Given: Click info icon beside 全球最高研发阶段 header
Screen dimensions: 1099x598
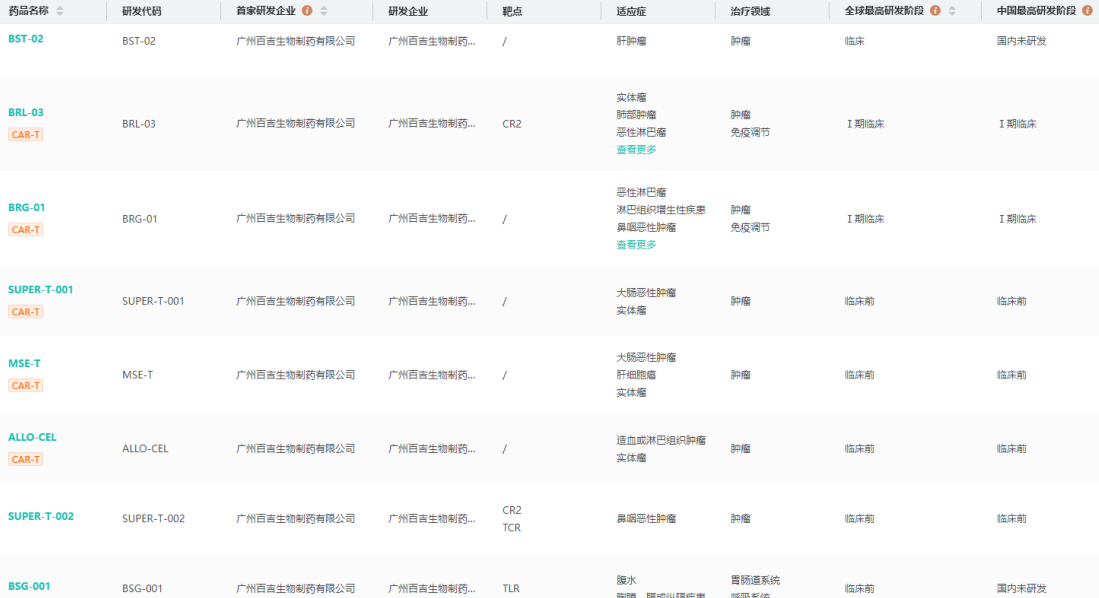Looking at the screenshot, I should click(935, 11).
